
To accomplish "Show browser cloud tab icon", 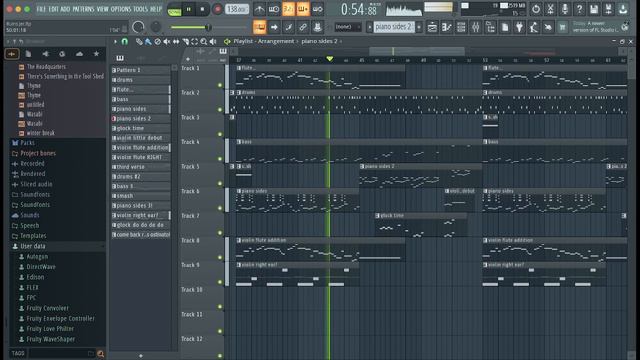I will click(x=79, y=54).
